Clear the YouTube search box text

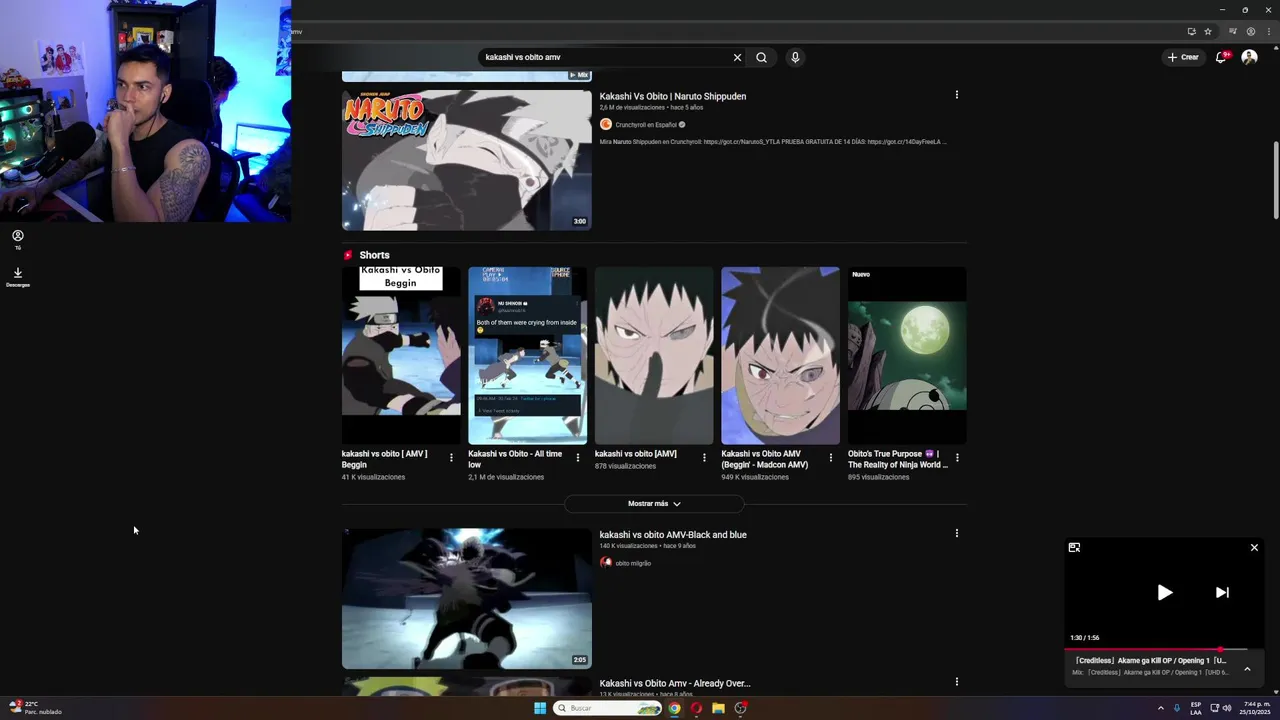[x=738, y=57]
